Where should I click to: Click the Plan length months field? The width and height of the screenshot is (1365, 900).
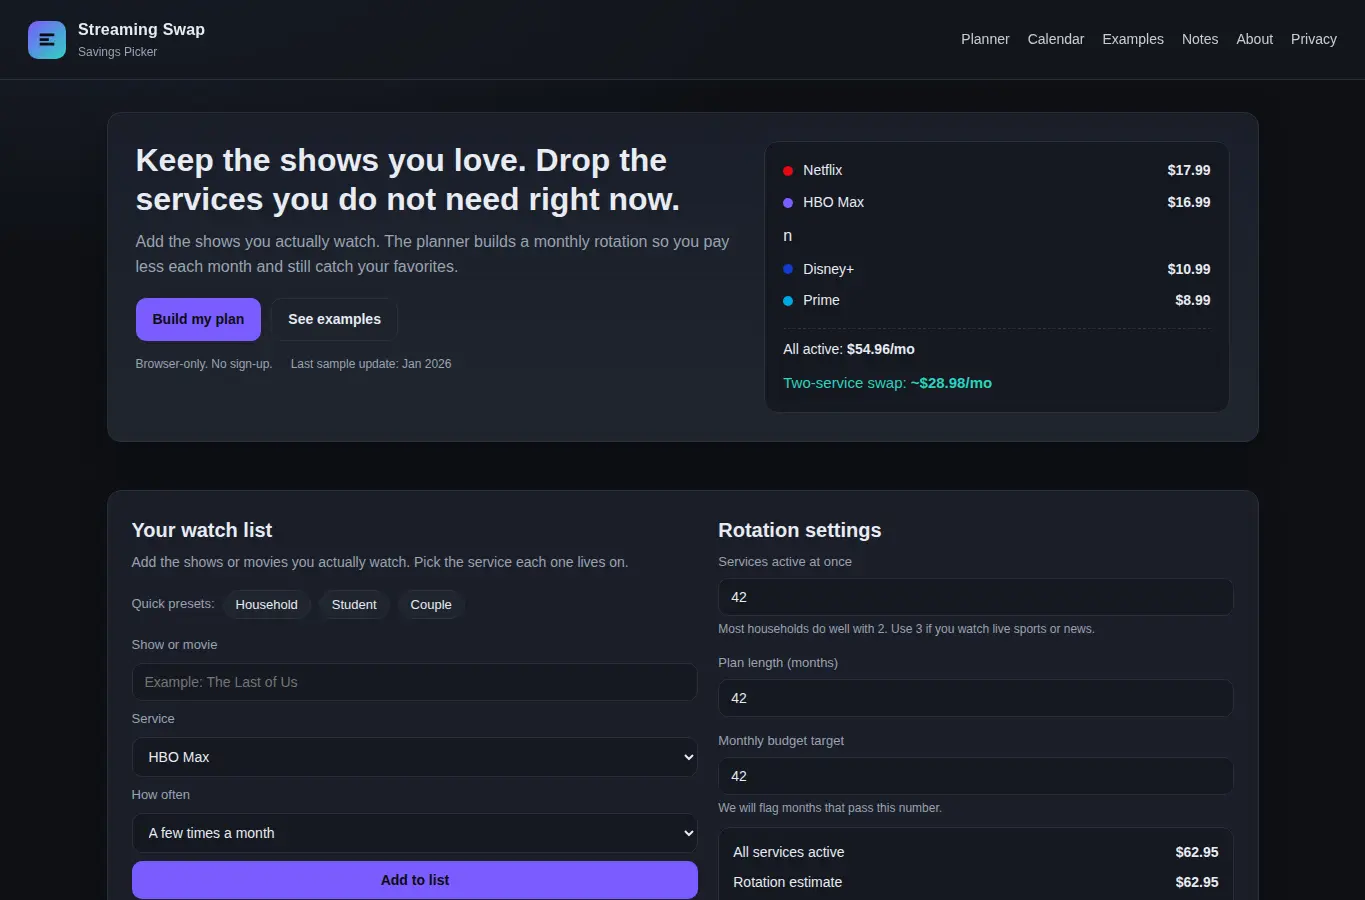click(975, 698)
